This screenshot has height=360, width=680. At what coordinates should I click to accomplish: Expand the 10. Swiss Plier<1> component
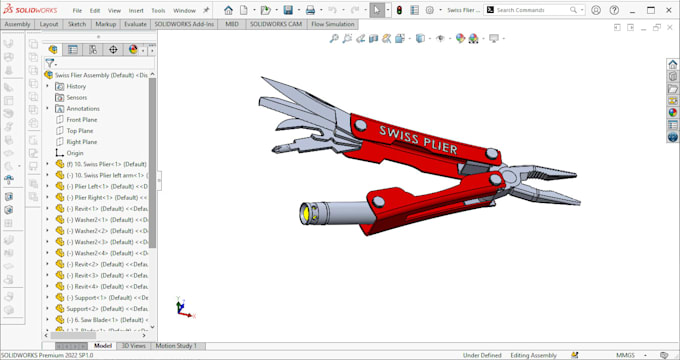pos(48,164)
